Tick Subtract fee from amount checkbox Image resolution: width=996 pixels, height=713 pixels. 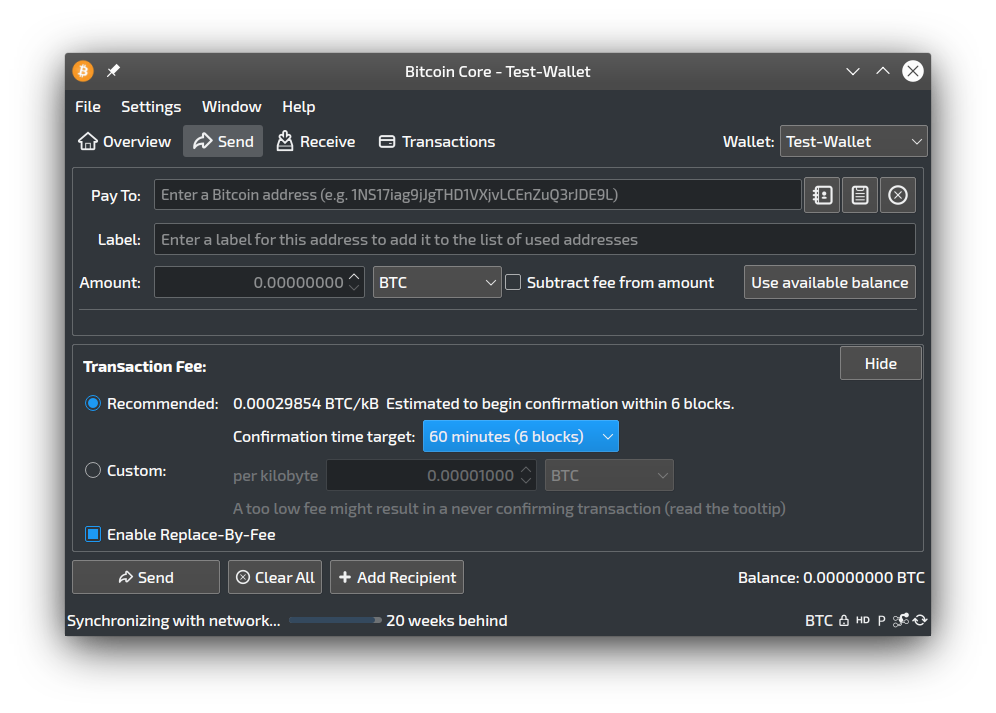(513, 282)
